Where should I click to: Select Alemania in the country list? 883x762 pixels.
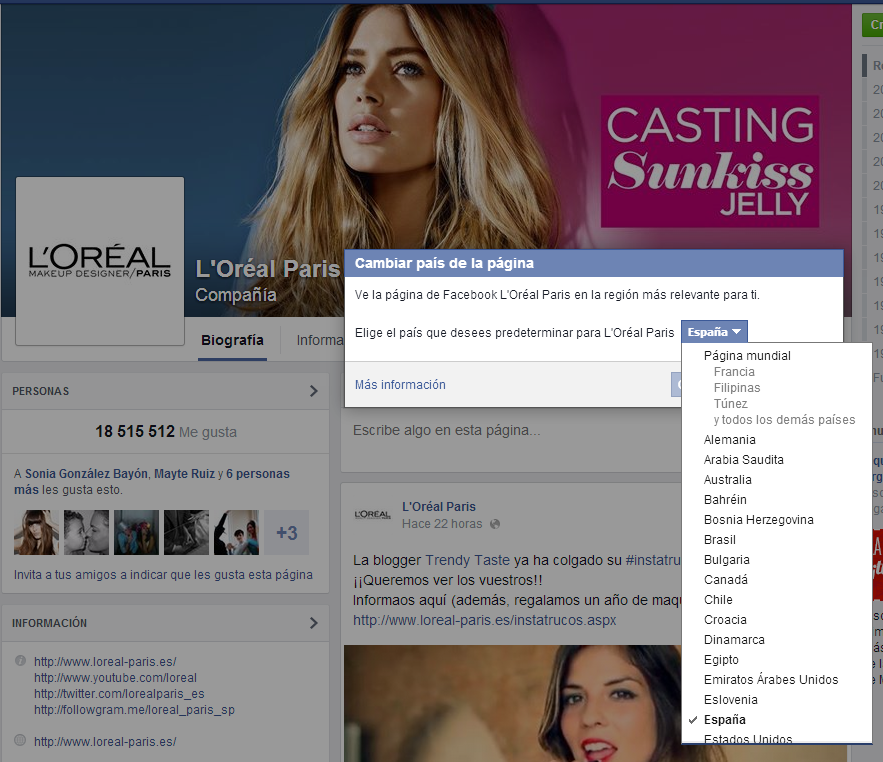(729, 440)
